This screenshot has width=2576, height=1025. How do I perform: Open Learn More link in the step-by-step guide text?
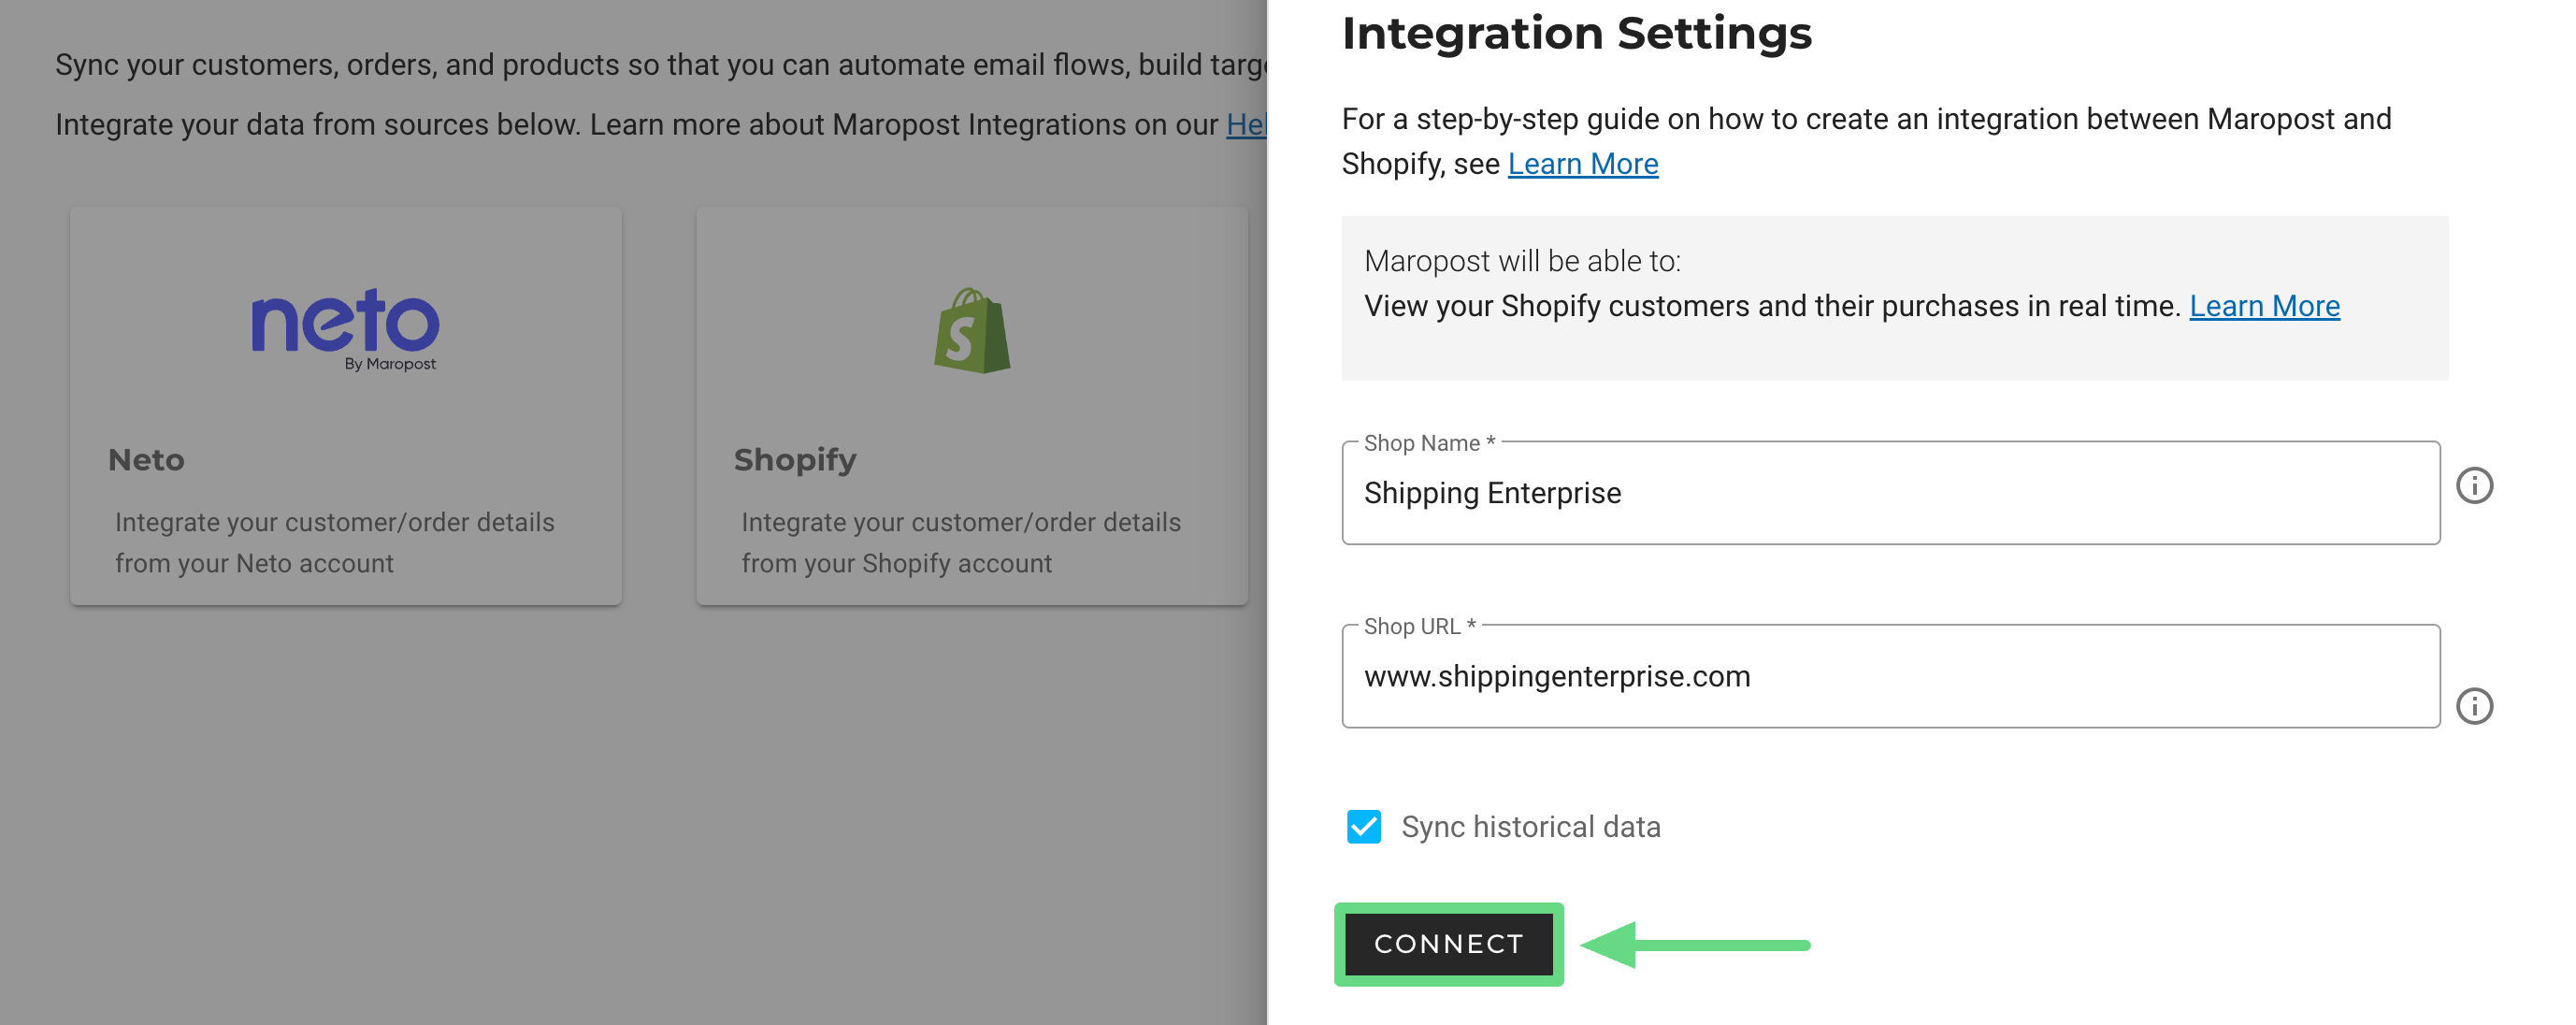coord(1582,164)
